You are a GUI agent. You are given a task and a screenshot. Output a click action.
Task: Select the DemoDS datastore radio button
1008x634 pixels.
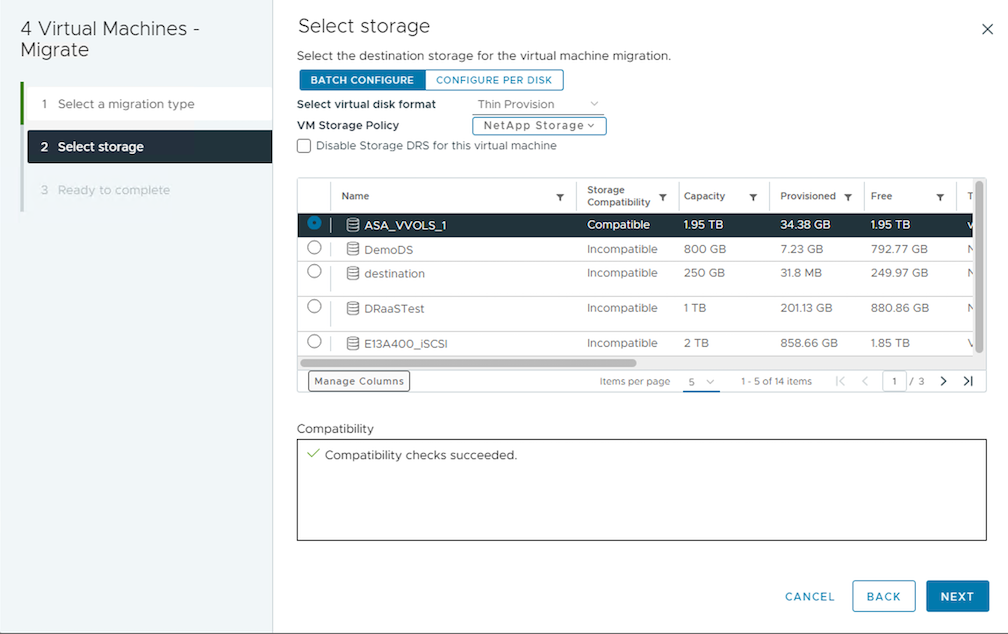[315, 247]
